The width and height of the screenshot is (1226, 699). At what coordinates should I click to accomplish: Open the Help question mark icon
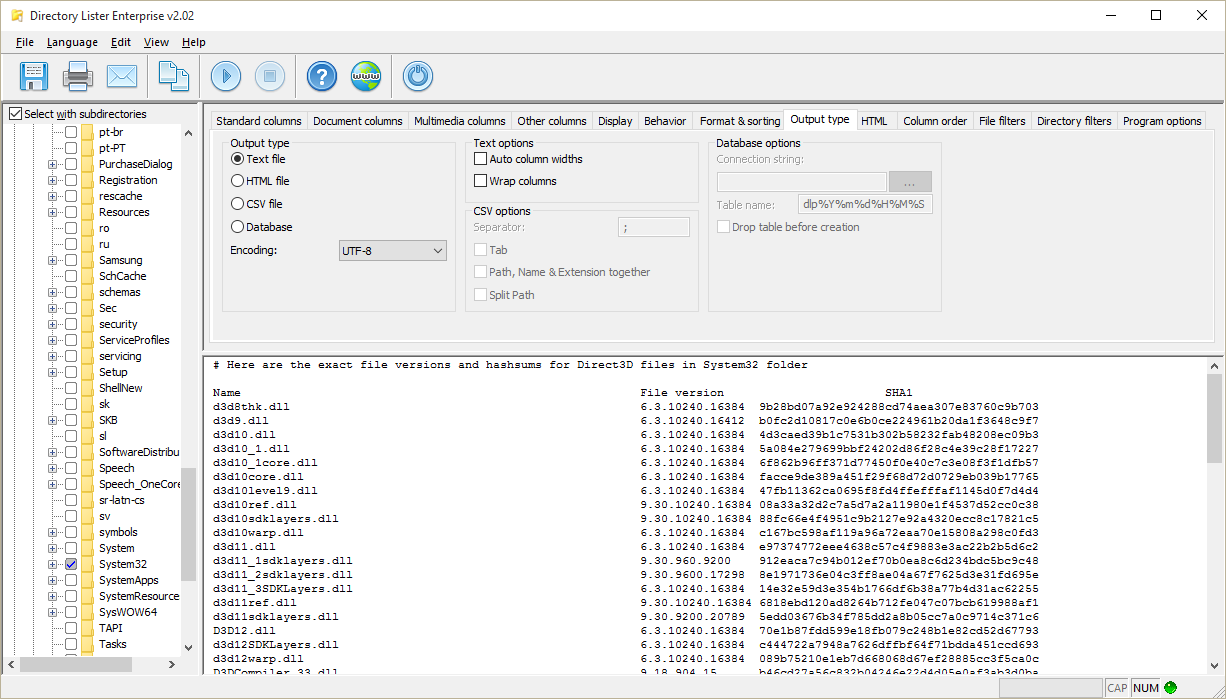coord(322,76)
